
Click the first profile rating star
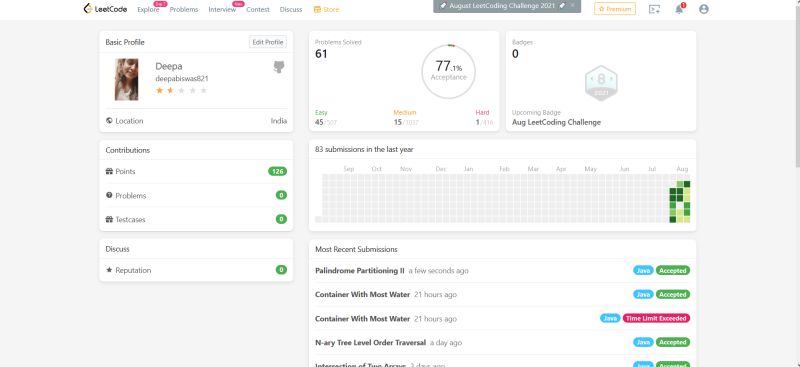159,90
